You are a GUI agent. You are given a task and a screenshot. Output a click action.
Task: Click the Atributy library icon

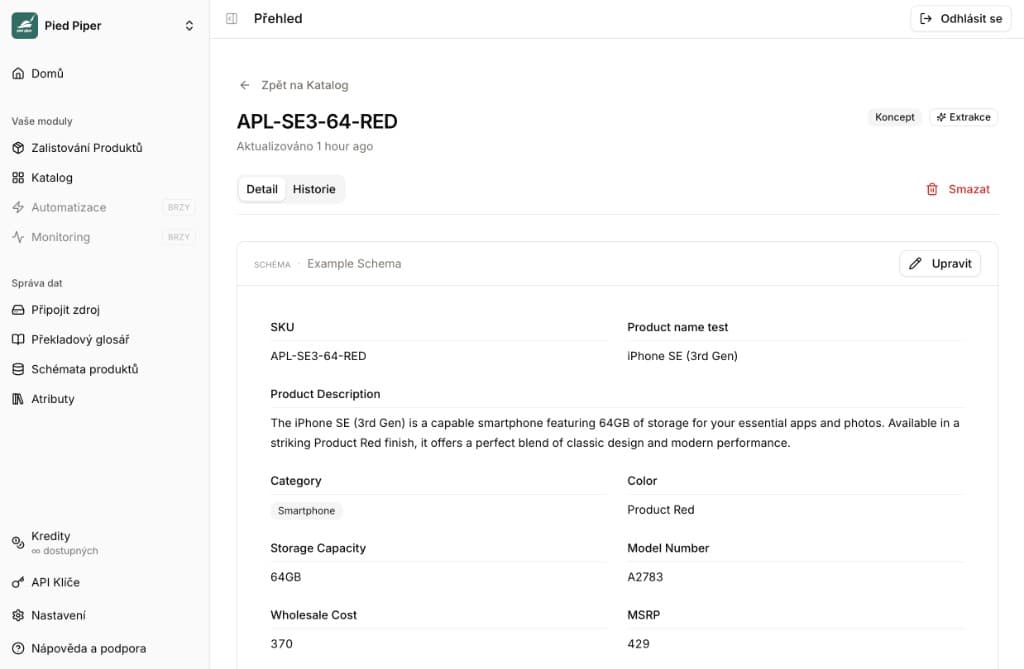18,399
